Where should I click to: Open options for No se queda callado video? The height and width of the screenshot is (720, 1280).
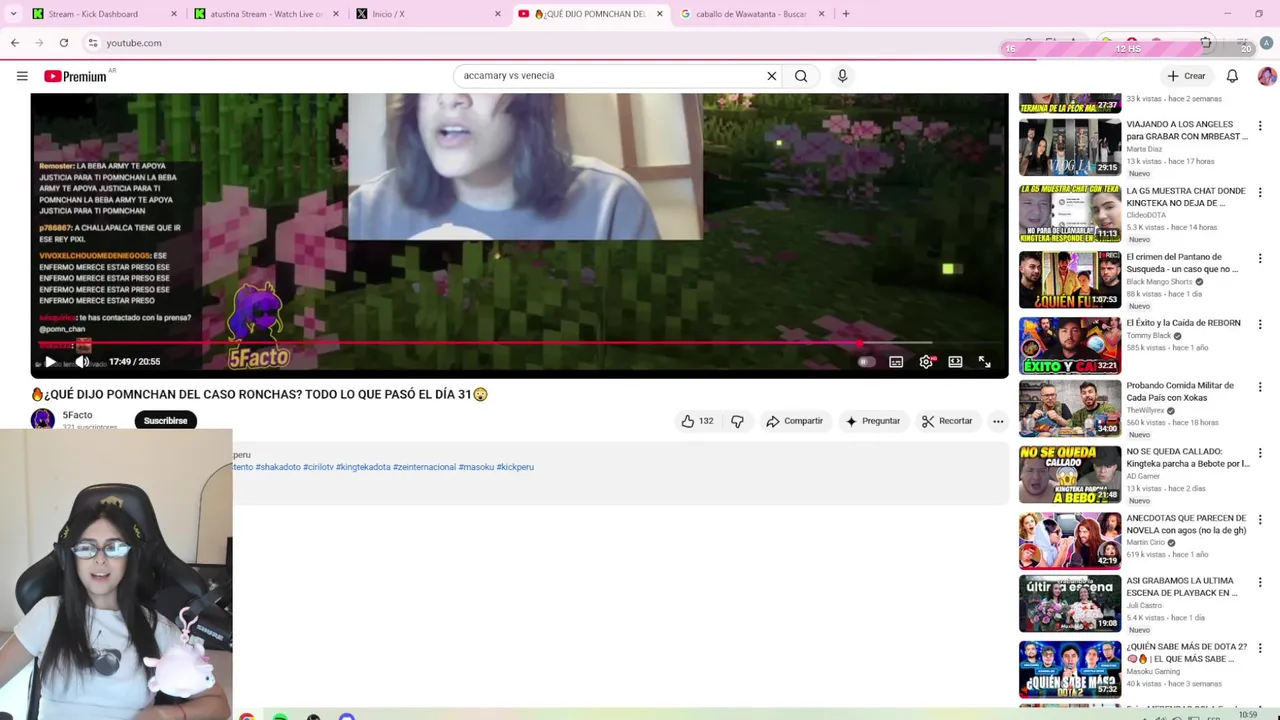pyautogui.click(x=1260, y=453)
